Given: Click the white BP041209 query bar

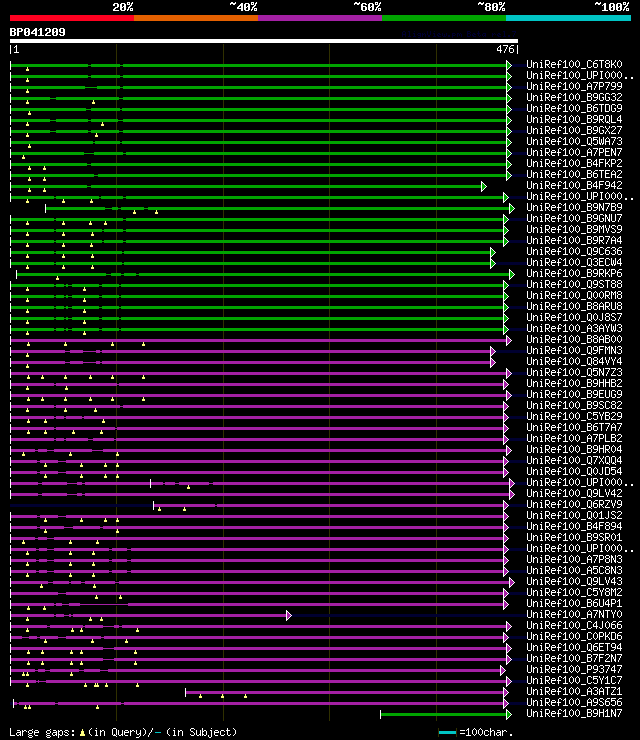Looking at the screenshot, I should pyautogui.click(x=263, y=41).
